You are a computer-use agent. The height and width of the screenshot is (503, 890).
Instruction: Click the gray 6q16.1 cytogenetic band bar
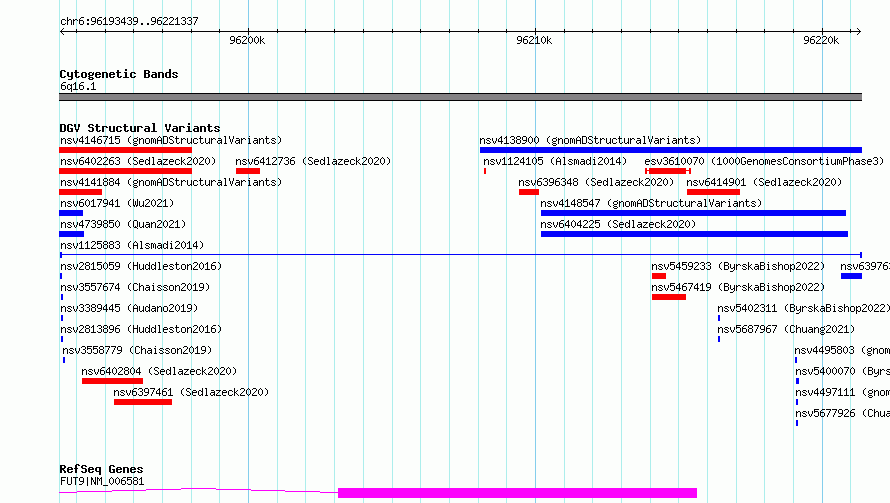(460, 97)
